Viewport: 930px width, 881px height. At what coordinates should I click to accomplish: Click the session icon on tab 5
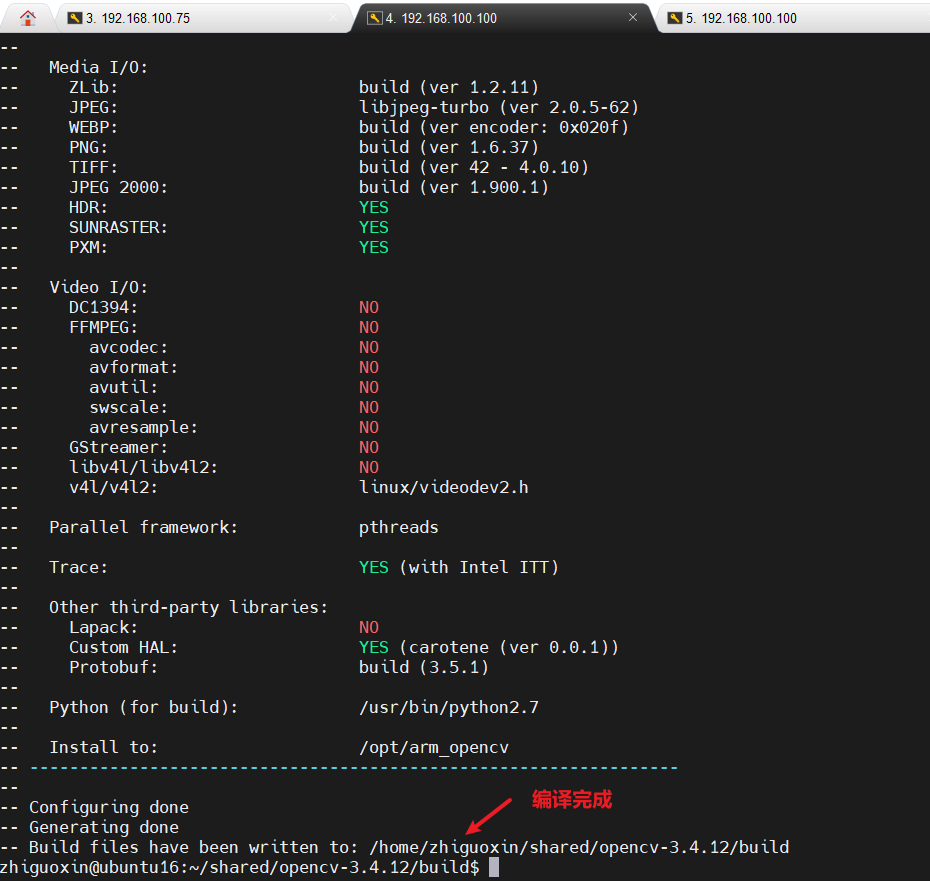pyautogui.click(x=673, y=17)
